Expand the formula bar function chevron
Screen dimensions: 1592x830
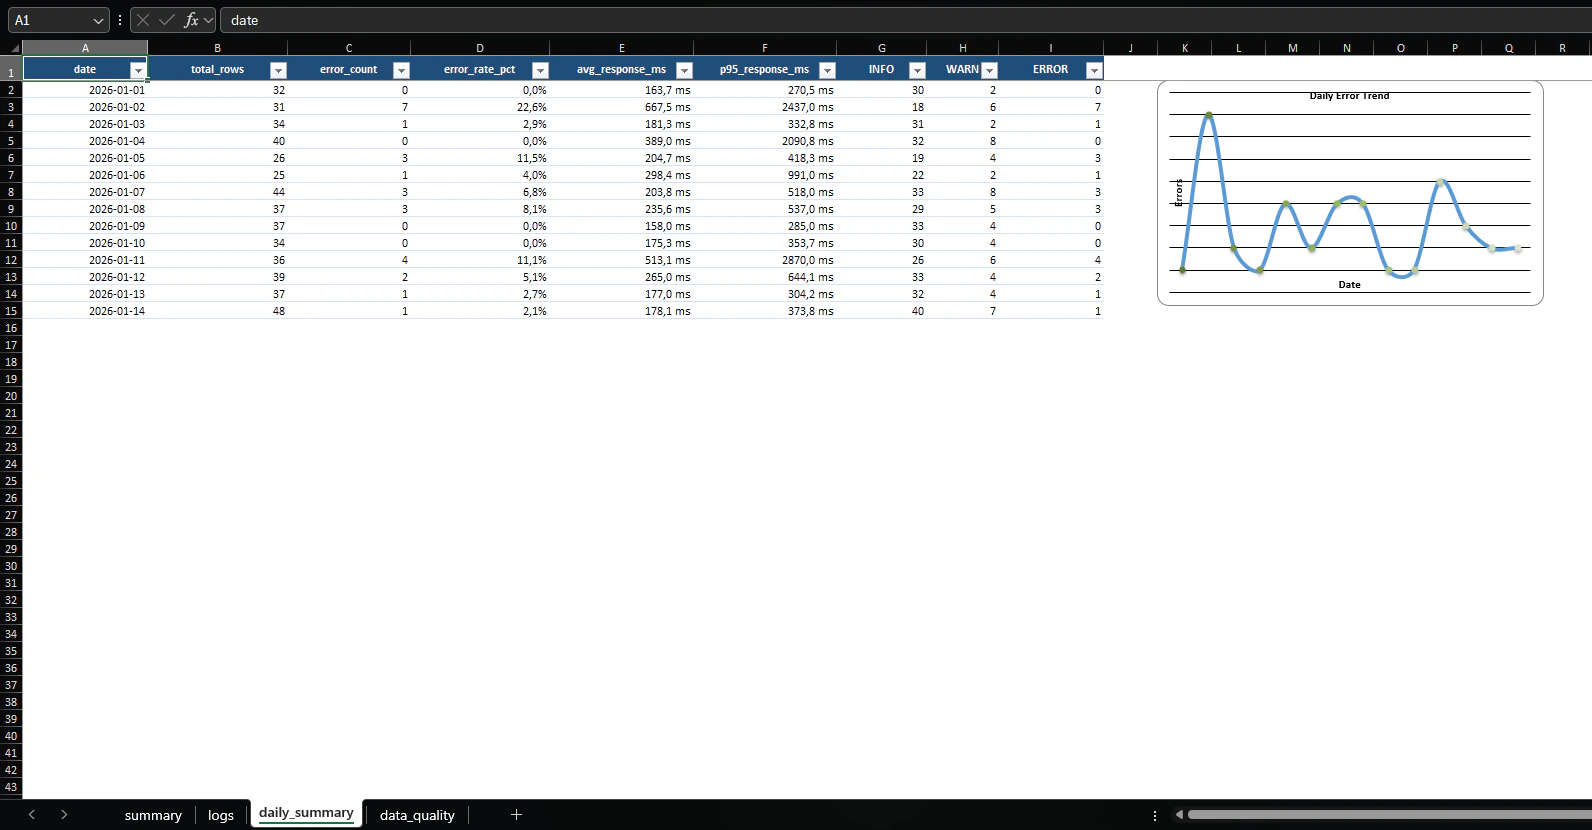(x=208, y=20)
